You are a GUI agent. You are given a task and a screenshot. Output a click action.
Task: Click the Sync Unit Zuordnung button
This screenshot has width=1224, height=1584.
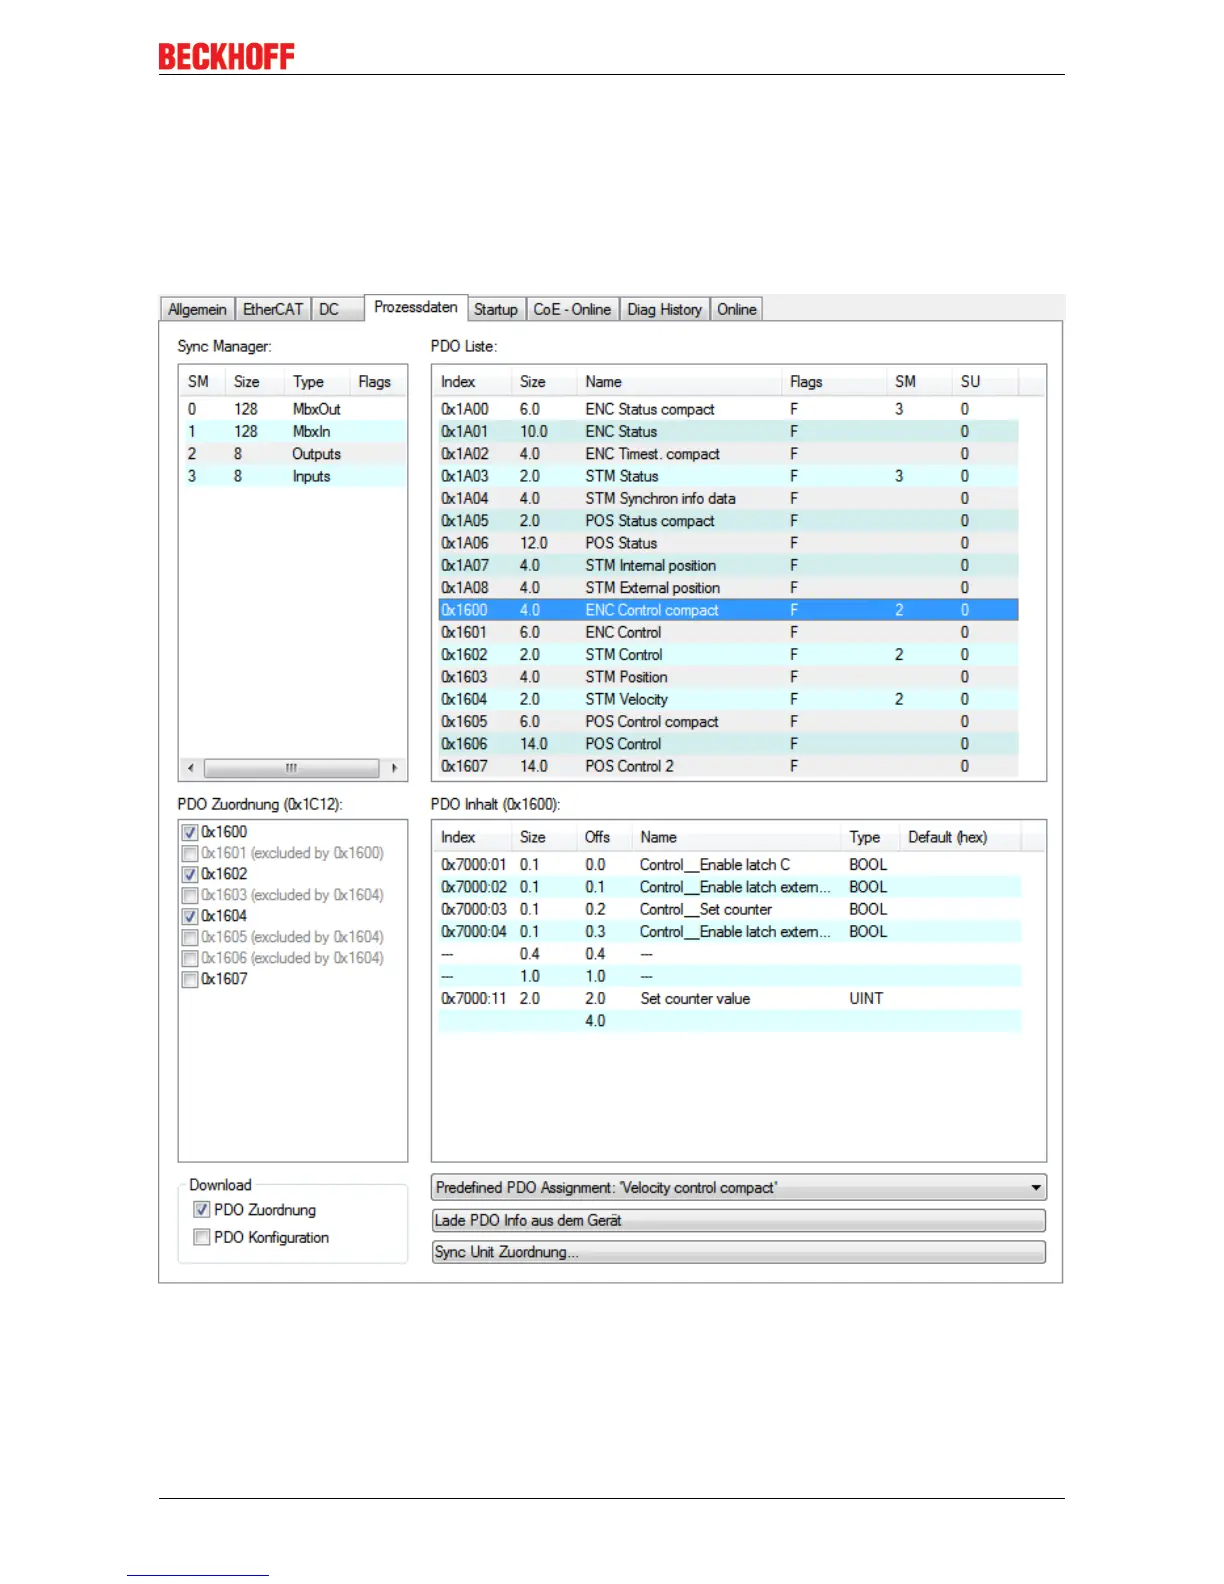pyautogui.click(x=739, y=1252)
